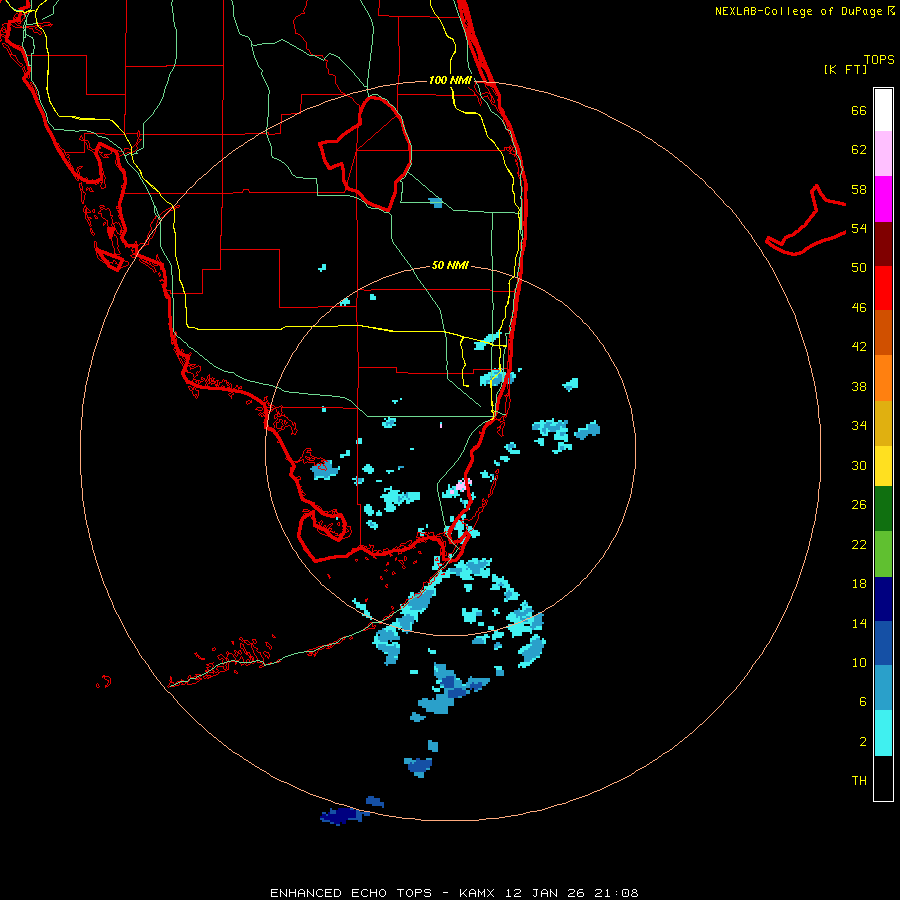900x900 pixels.
Task: Click the 46 value on the legend
Action: (x=859, y=308)
